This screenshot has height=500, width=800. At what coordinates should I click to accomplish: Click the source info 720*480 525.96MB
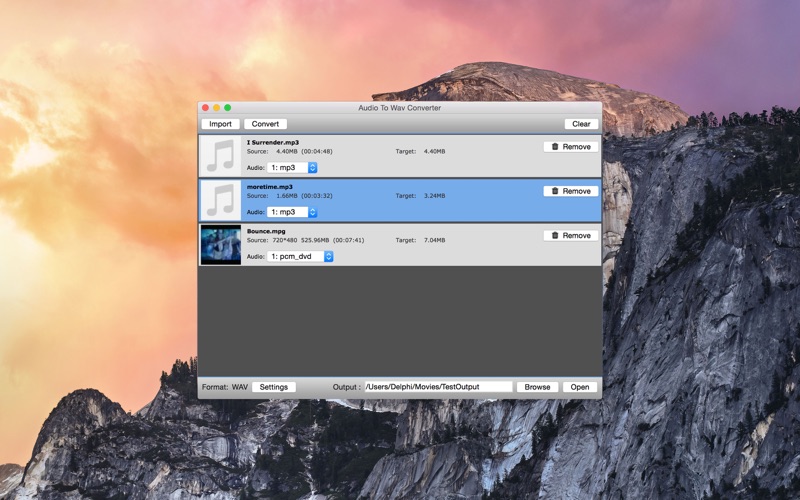301,240
